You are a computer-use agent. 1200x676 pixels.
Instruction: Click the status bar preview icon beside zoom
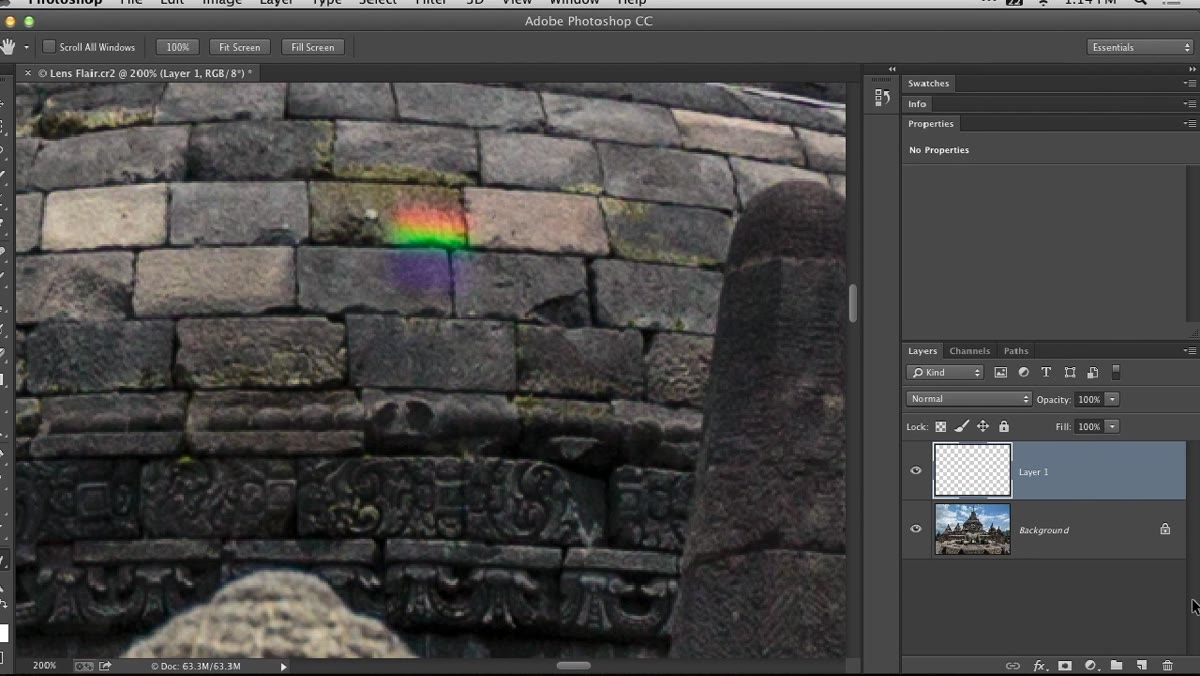84,665
